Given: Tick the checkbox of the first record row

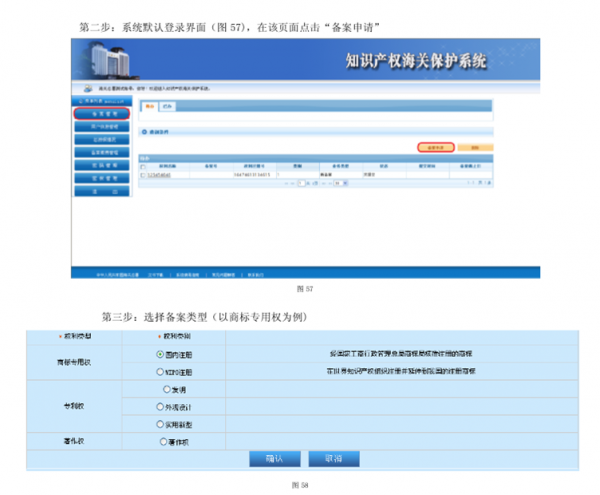Looking at the screenshot, I should [x=144, y=174].
